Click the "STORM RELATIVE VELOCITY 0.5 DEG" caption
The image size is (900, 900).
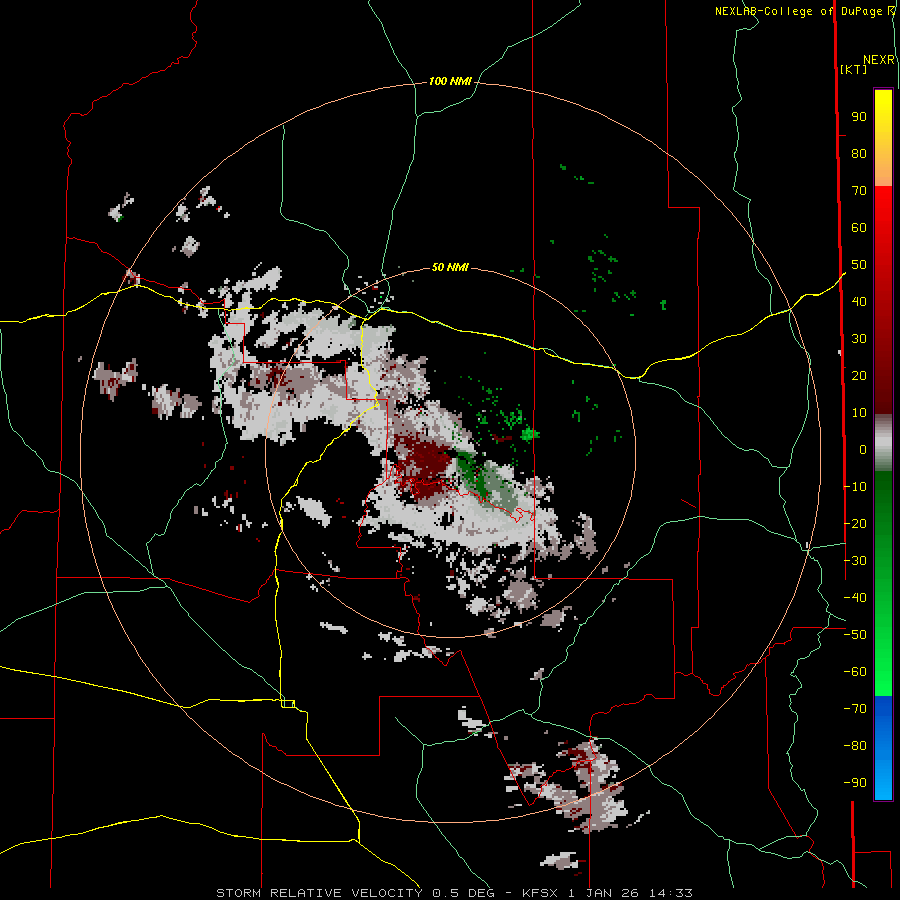tap(355, 893)
